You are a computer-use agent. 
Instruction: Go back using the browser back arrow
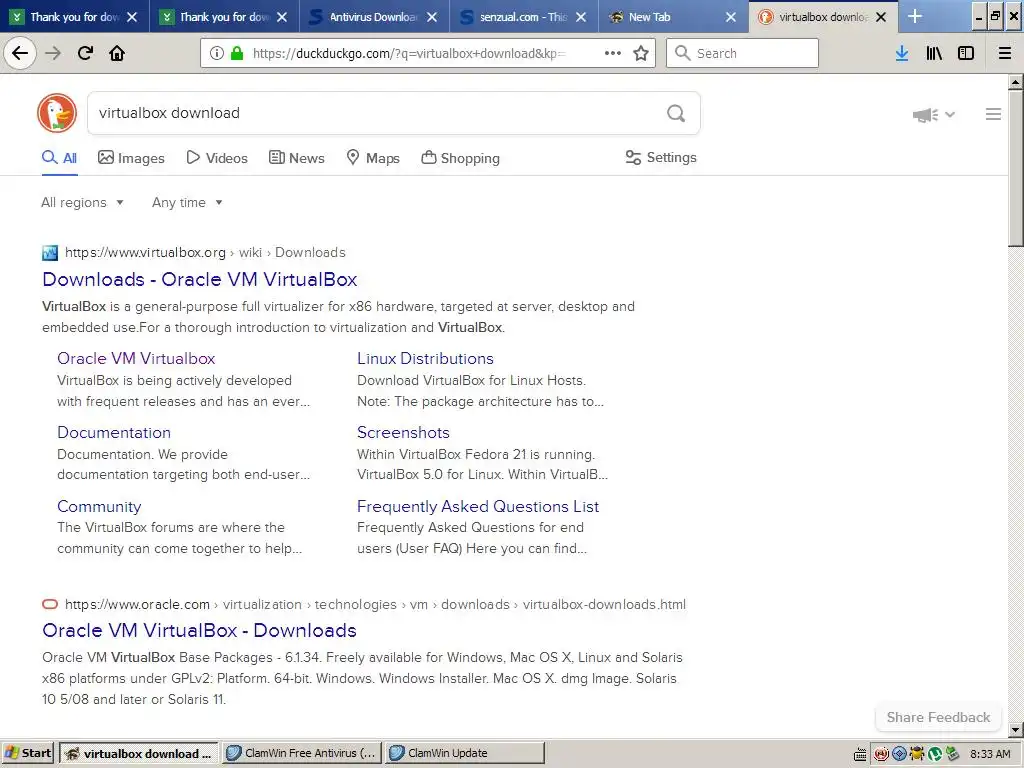(x=20, y=53)
